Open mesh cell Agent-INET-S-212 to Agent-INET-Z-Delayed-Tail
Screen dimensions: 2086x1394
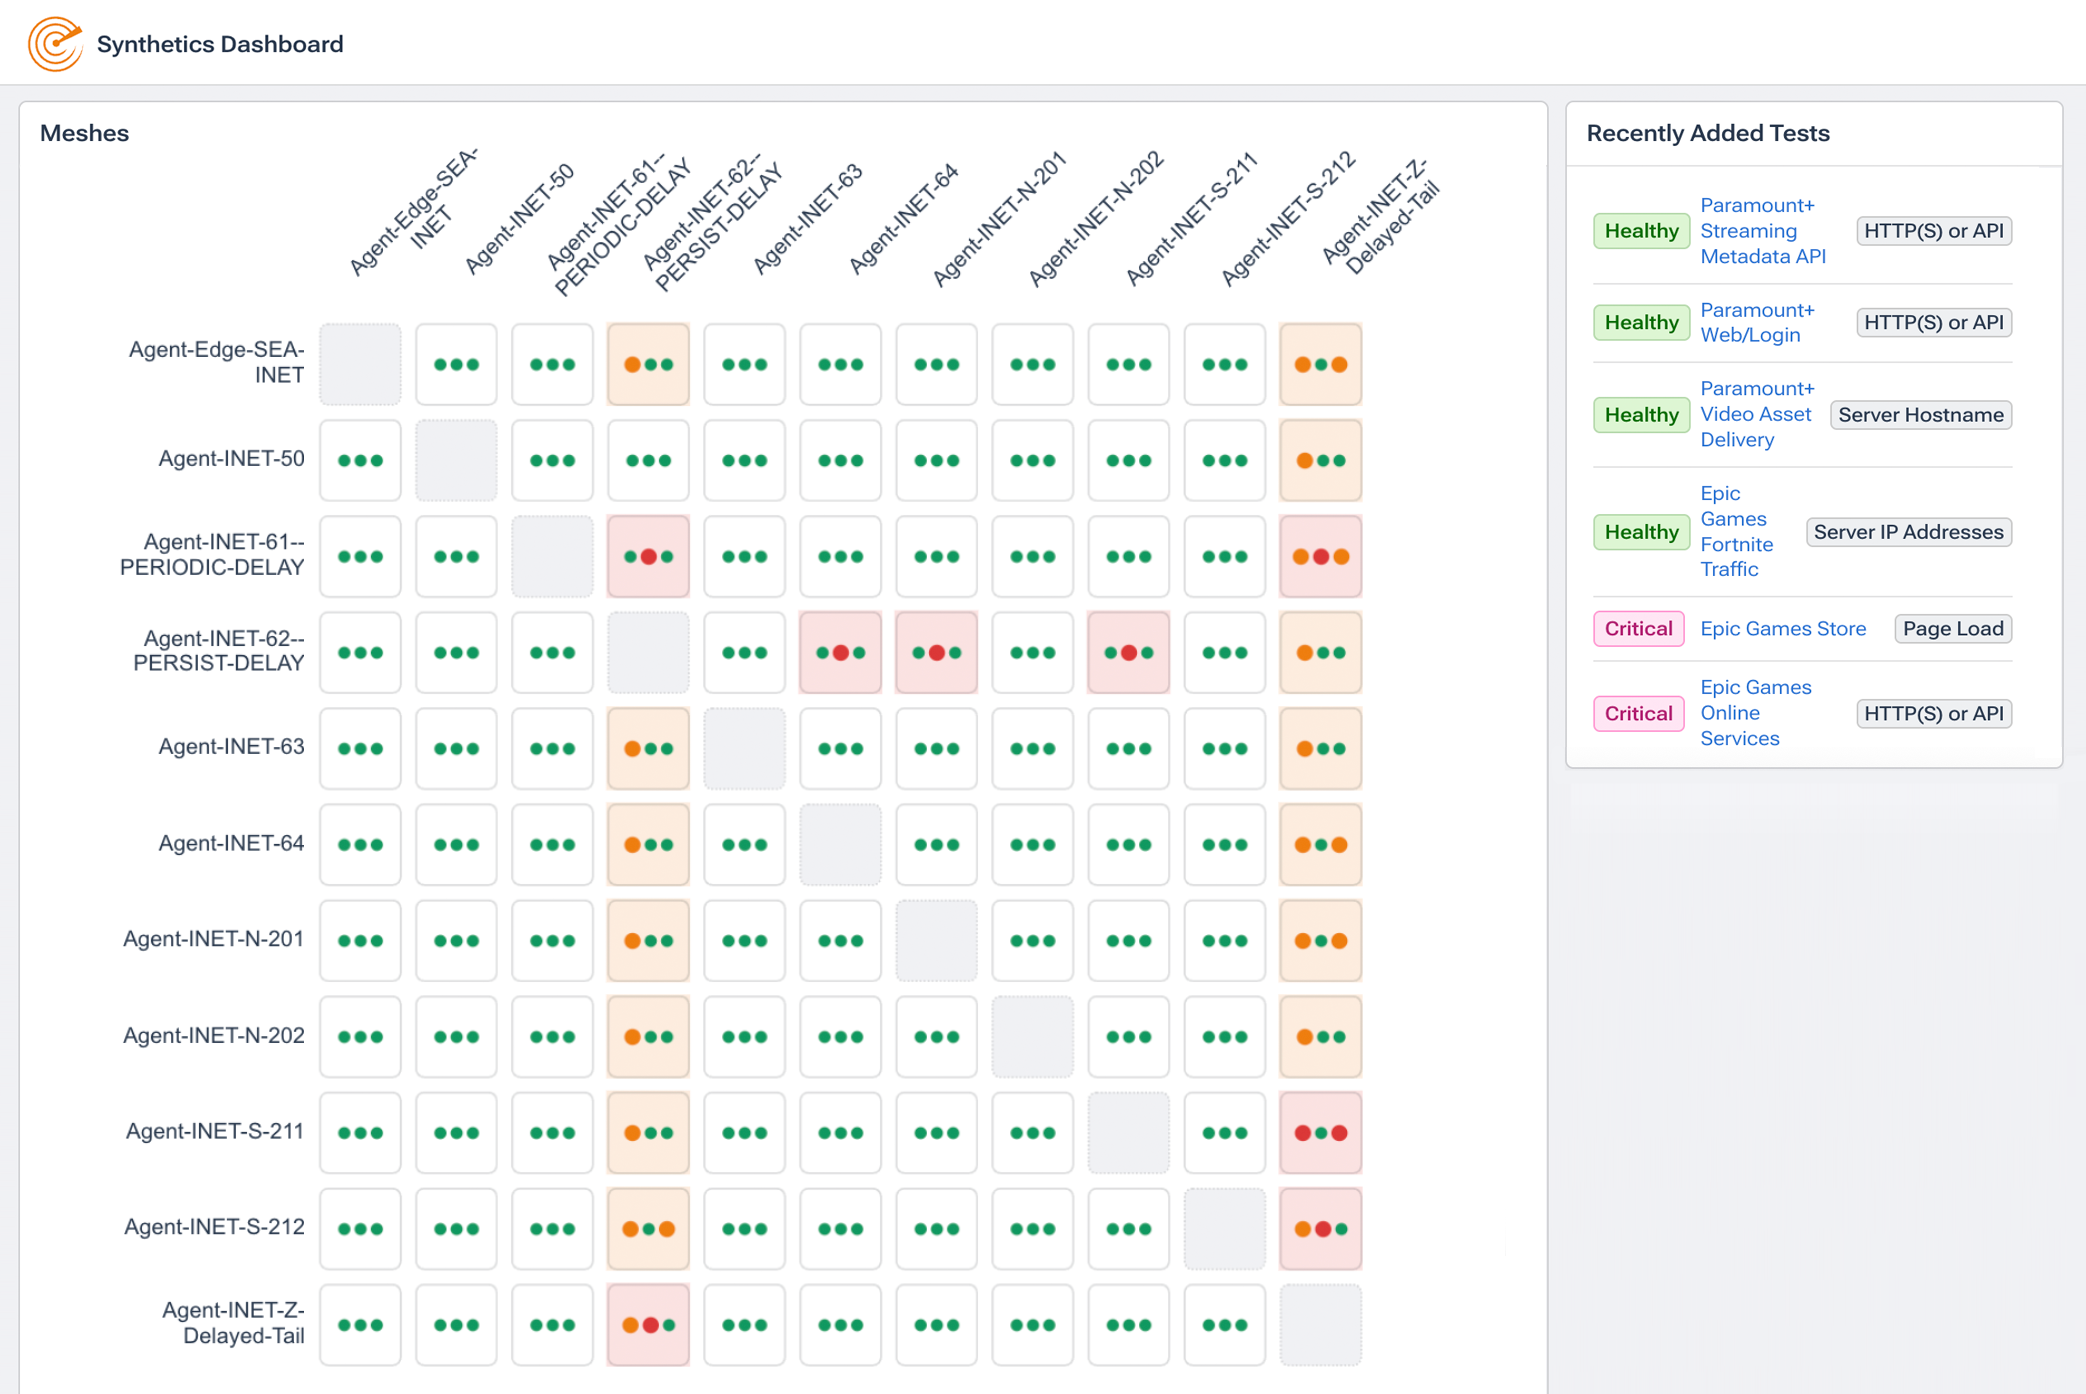click(1320, 1228)
